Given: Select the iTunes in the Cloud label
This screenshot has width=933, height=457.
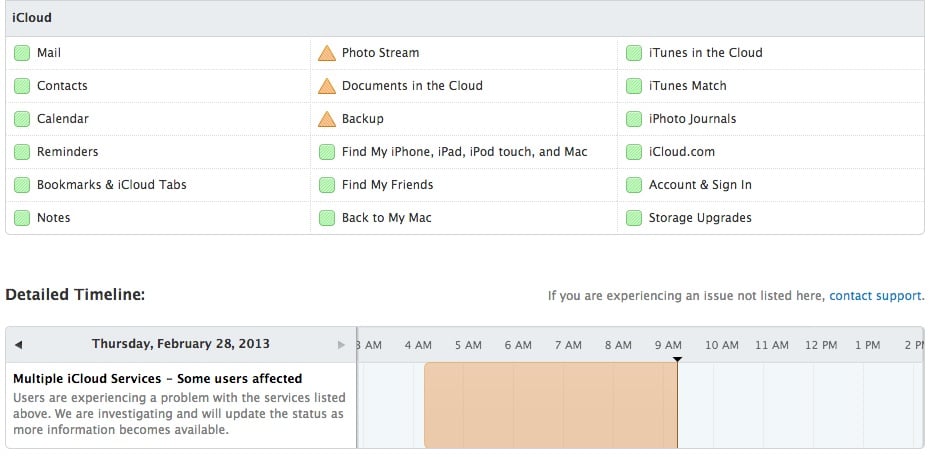Looking at the screenshot, I should coord(705,53).
